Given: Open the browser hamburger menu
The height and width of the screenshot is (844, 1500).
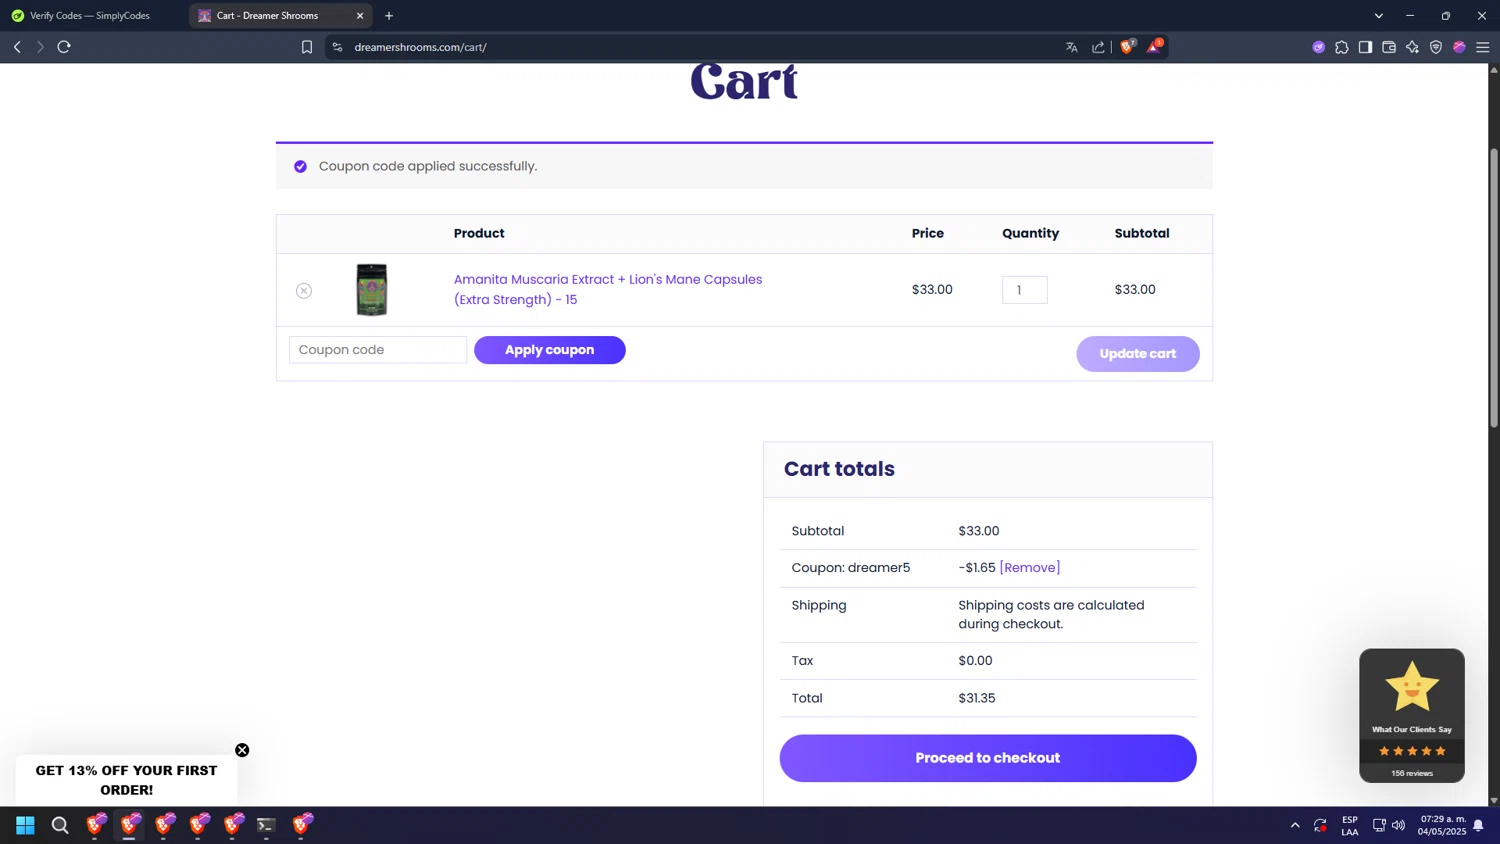Looking at the screenshot, I should (1483, 47).
